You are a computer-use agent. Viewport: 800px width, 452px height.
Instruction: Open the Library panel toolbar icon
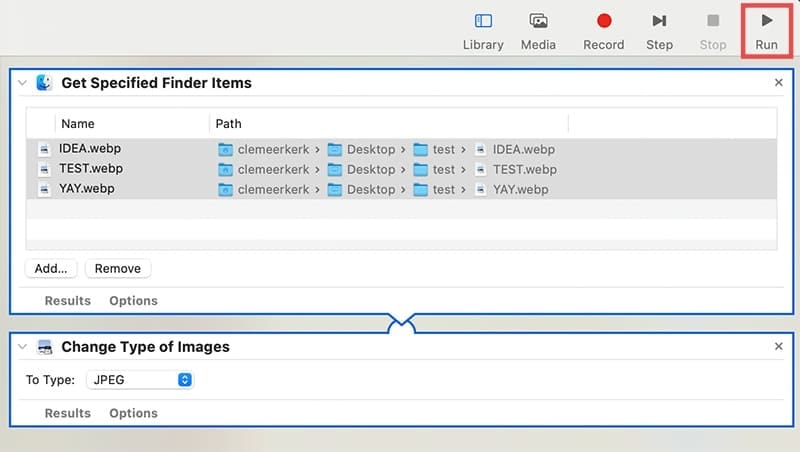pyautogui.click(x=483, y=21)
